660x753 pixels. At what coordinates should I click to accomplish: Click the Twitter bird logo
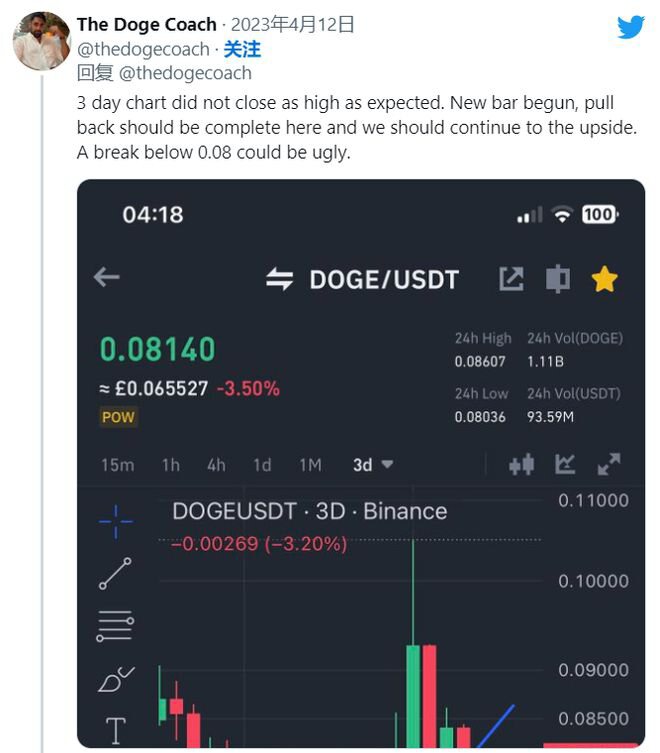[630, 27]
